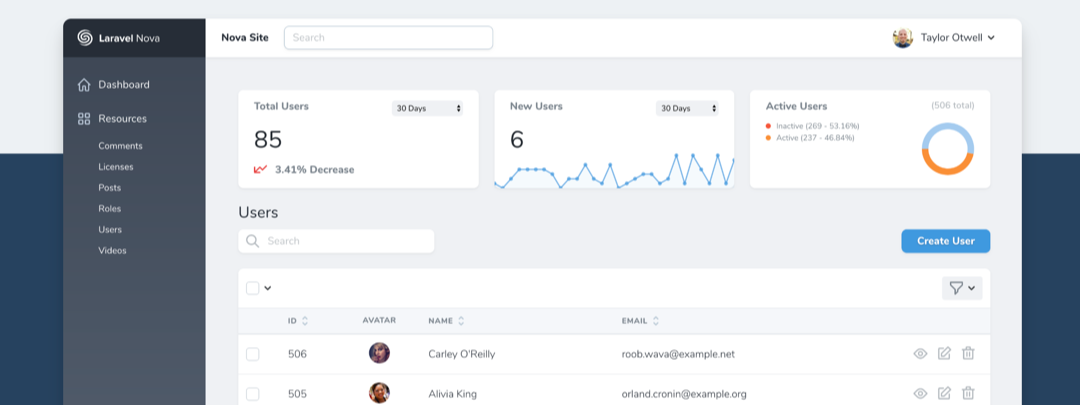1080x405 pixels.
Task: Sort table by ID column arrows
Action: click(305, 321)
